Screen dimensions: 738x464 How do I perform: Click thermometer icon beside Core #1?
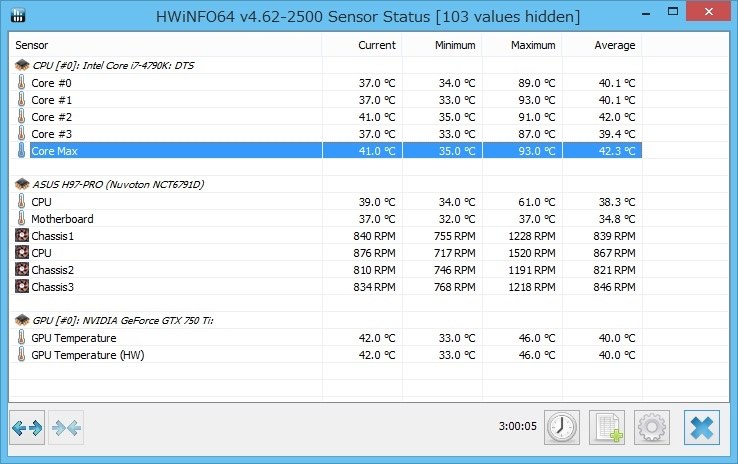(21, 99)
